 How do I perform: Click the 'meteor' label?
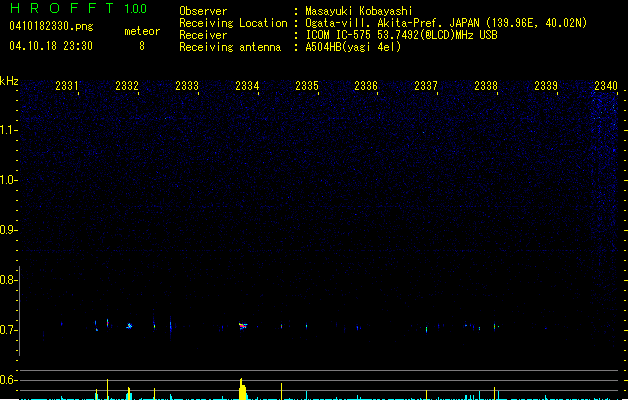coord(142,31)
